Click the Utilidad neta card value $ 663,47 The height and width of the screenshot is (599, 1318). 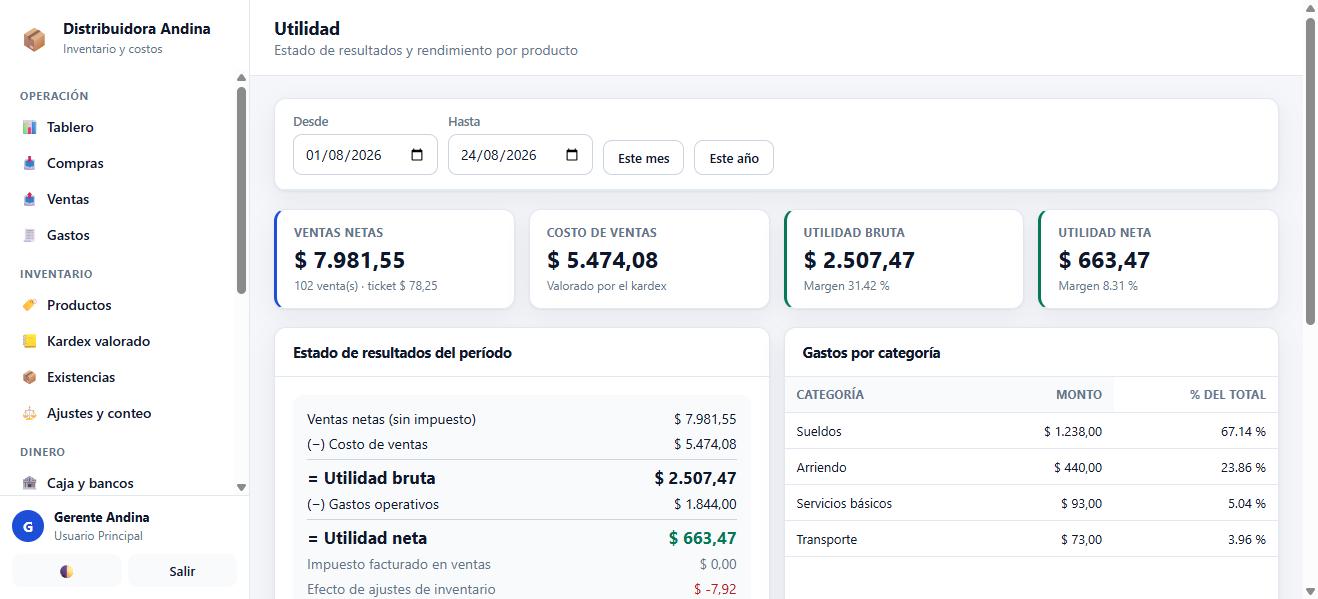click(x=1105, y=260)
